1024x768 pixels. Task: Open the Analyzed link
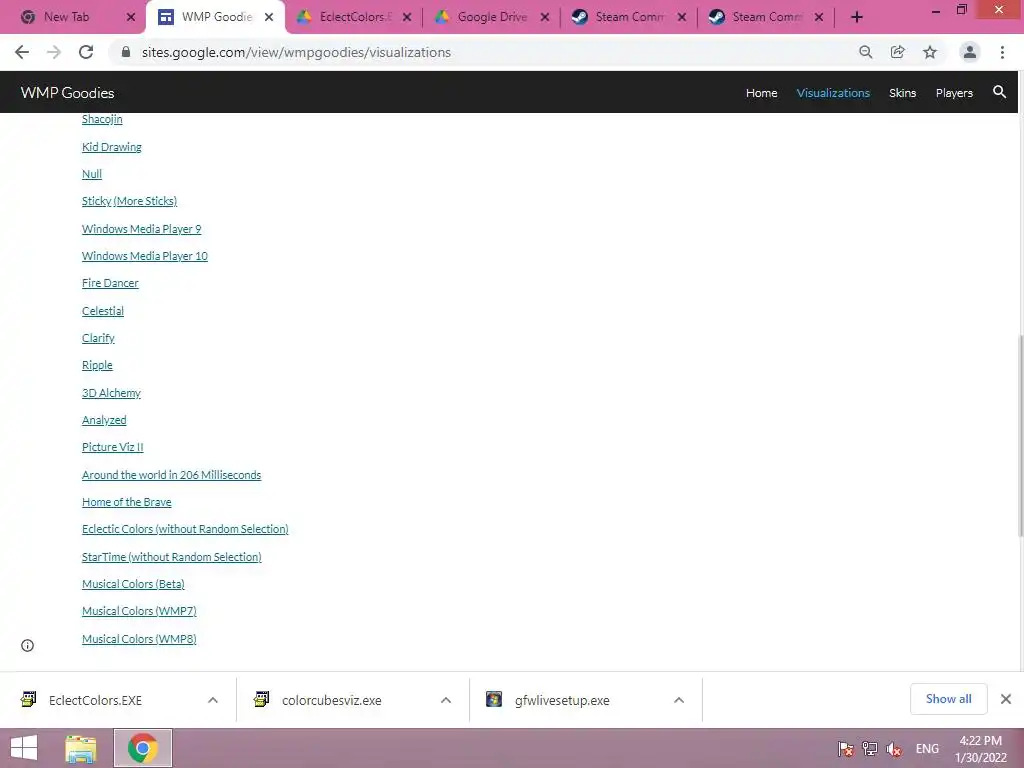pyautogui.click(x=104, y=420)
